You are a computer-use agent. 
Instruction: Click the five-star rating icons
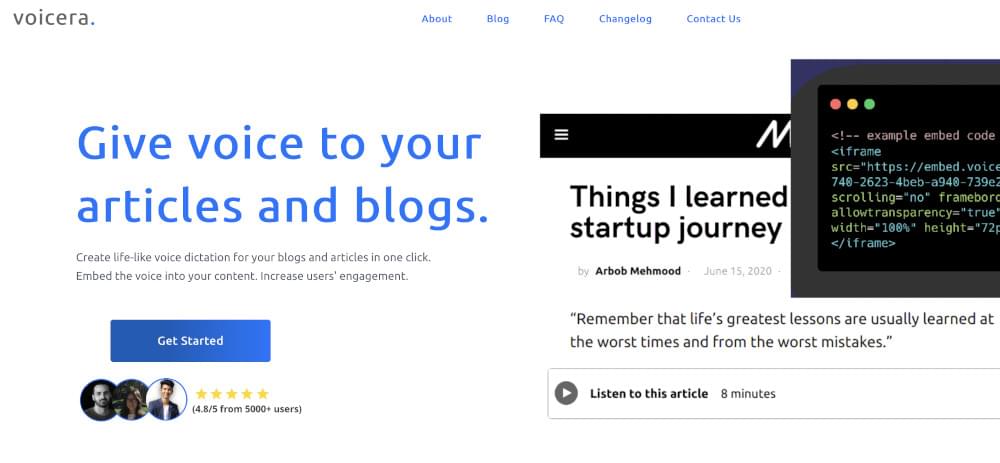(232, 393)
